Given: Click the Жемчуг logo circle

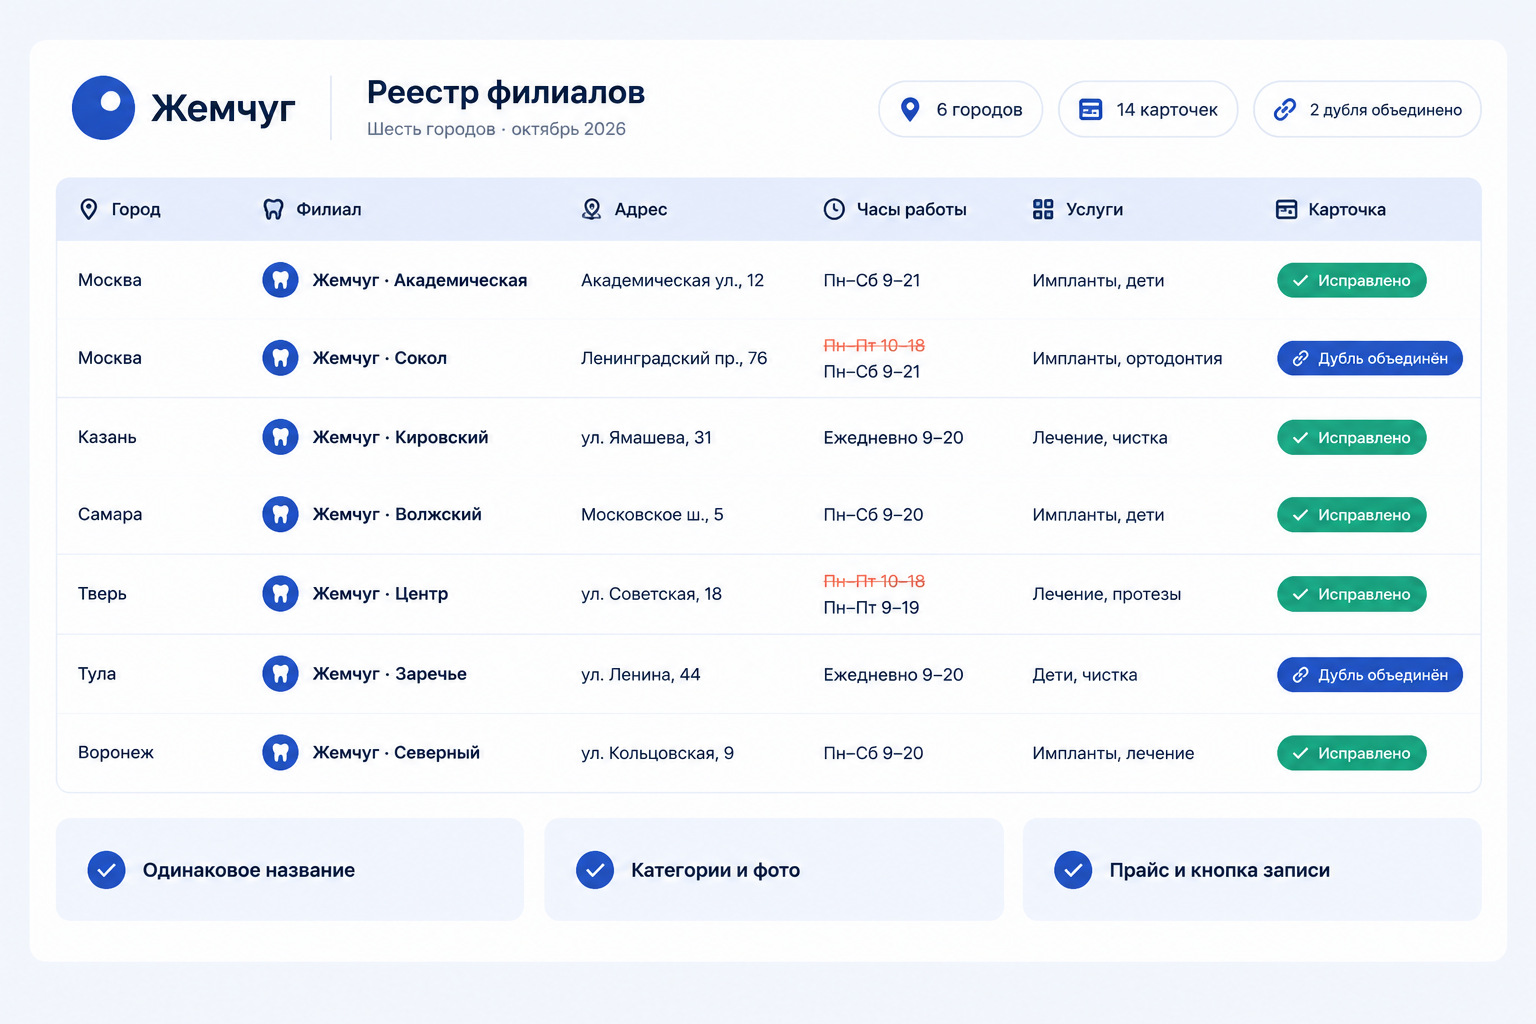Looking at the screenshot, I should 103,108.
